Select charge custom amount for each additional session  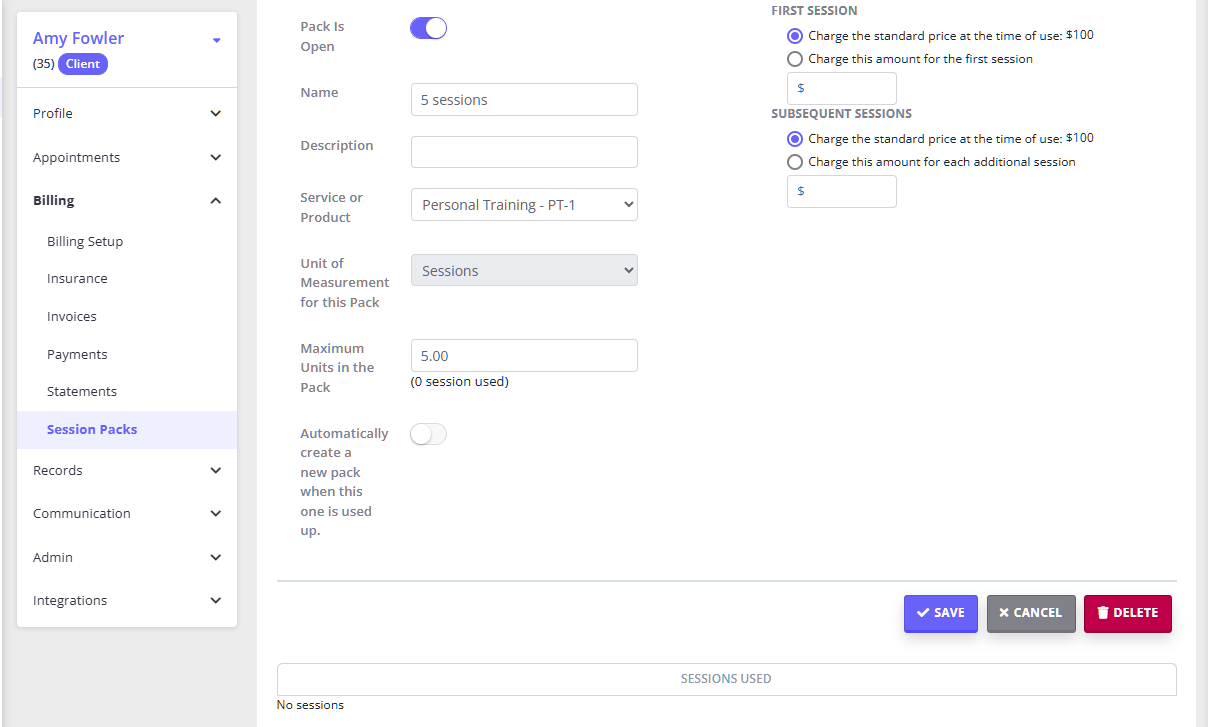795,162
